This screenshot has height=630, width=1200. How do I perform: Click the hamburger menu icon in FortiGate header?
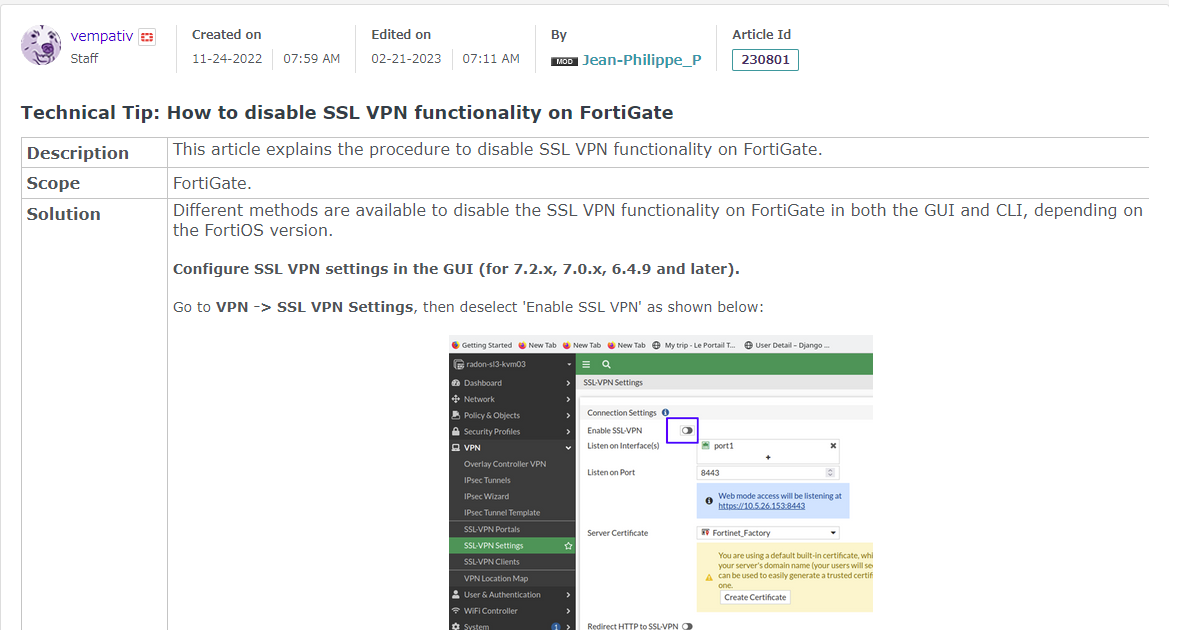point(587,364)
